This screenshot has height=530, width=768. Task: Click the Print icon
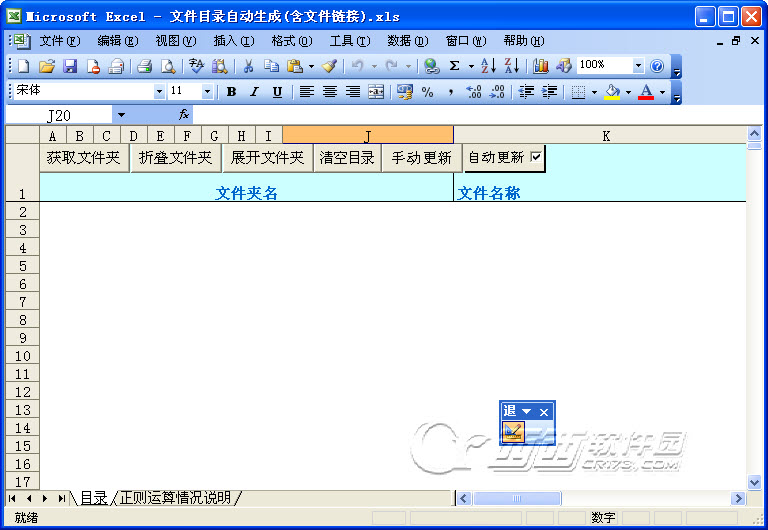click(144, 66)
